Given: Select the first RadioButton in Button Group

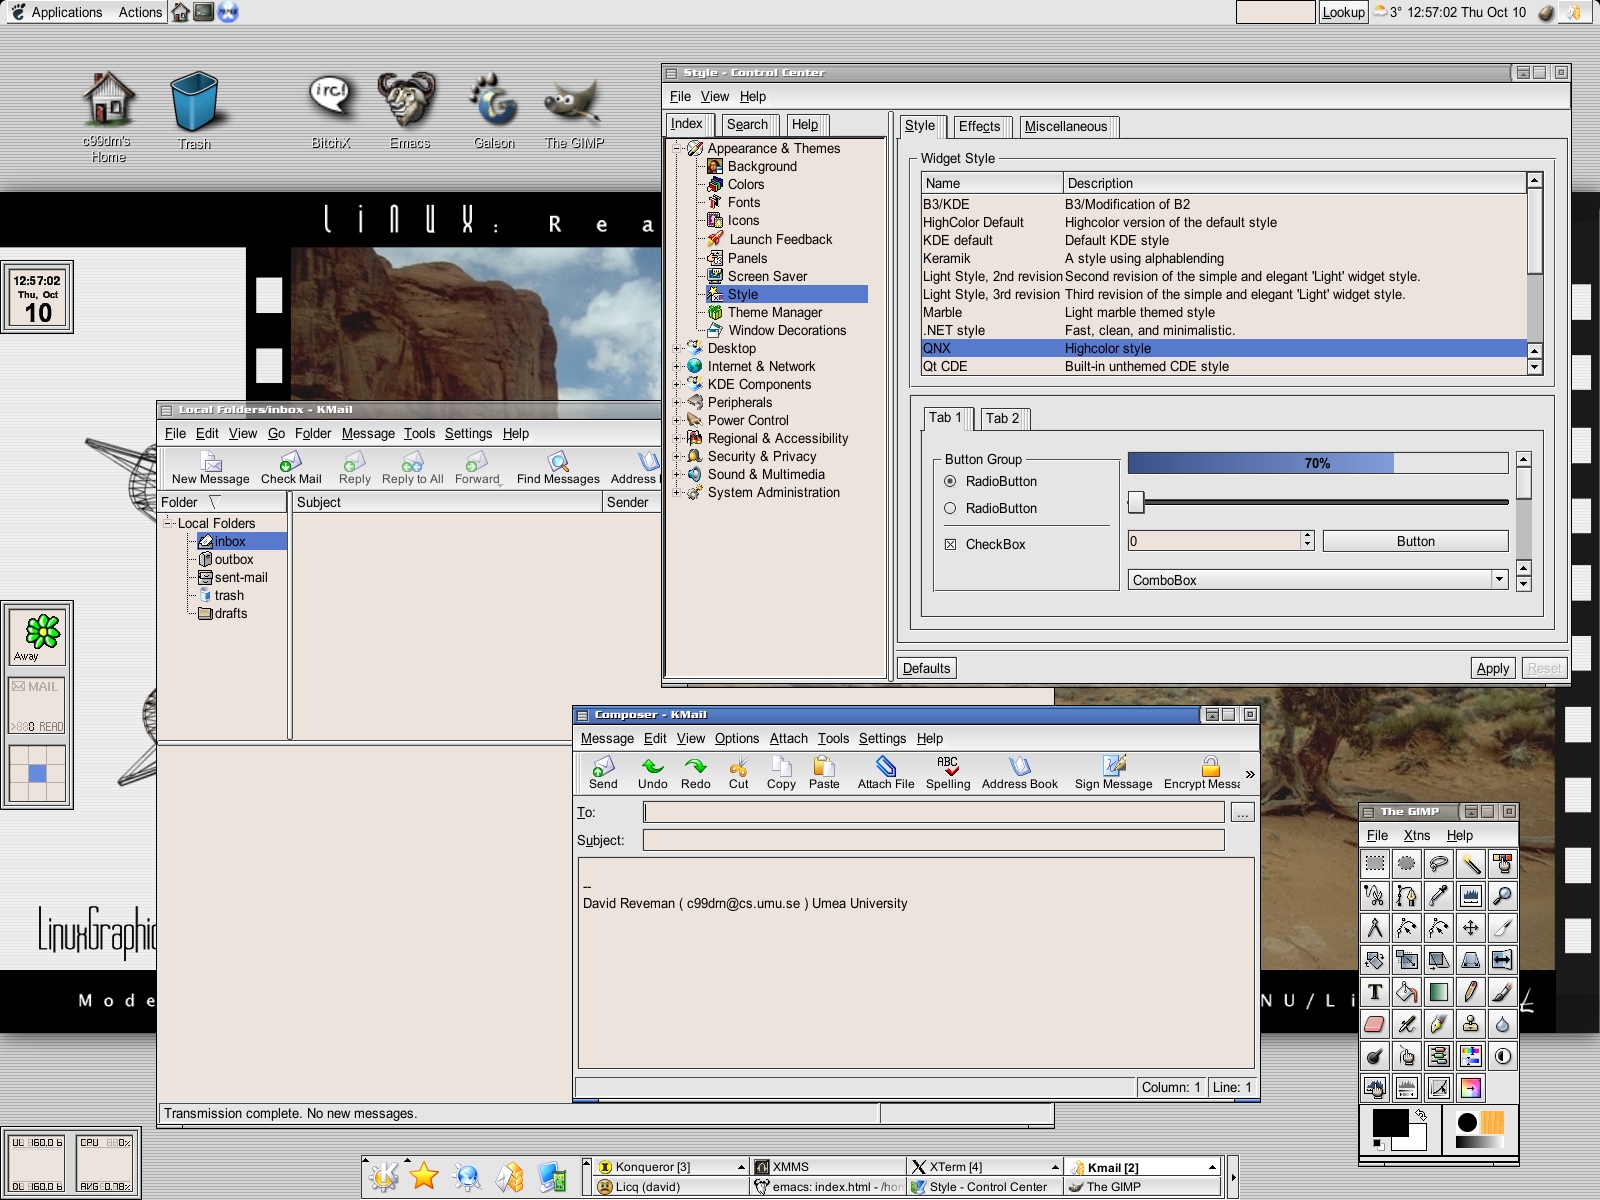Looking at the screenshot, I should pos(950,481).
